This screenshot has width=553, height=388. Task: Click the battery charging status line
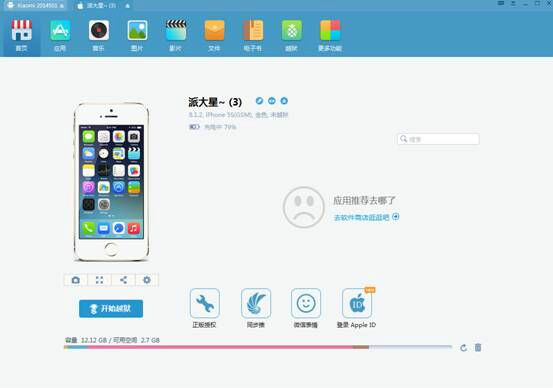213,127
